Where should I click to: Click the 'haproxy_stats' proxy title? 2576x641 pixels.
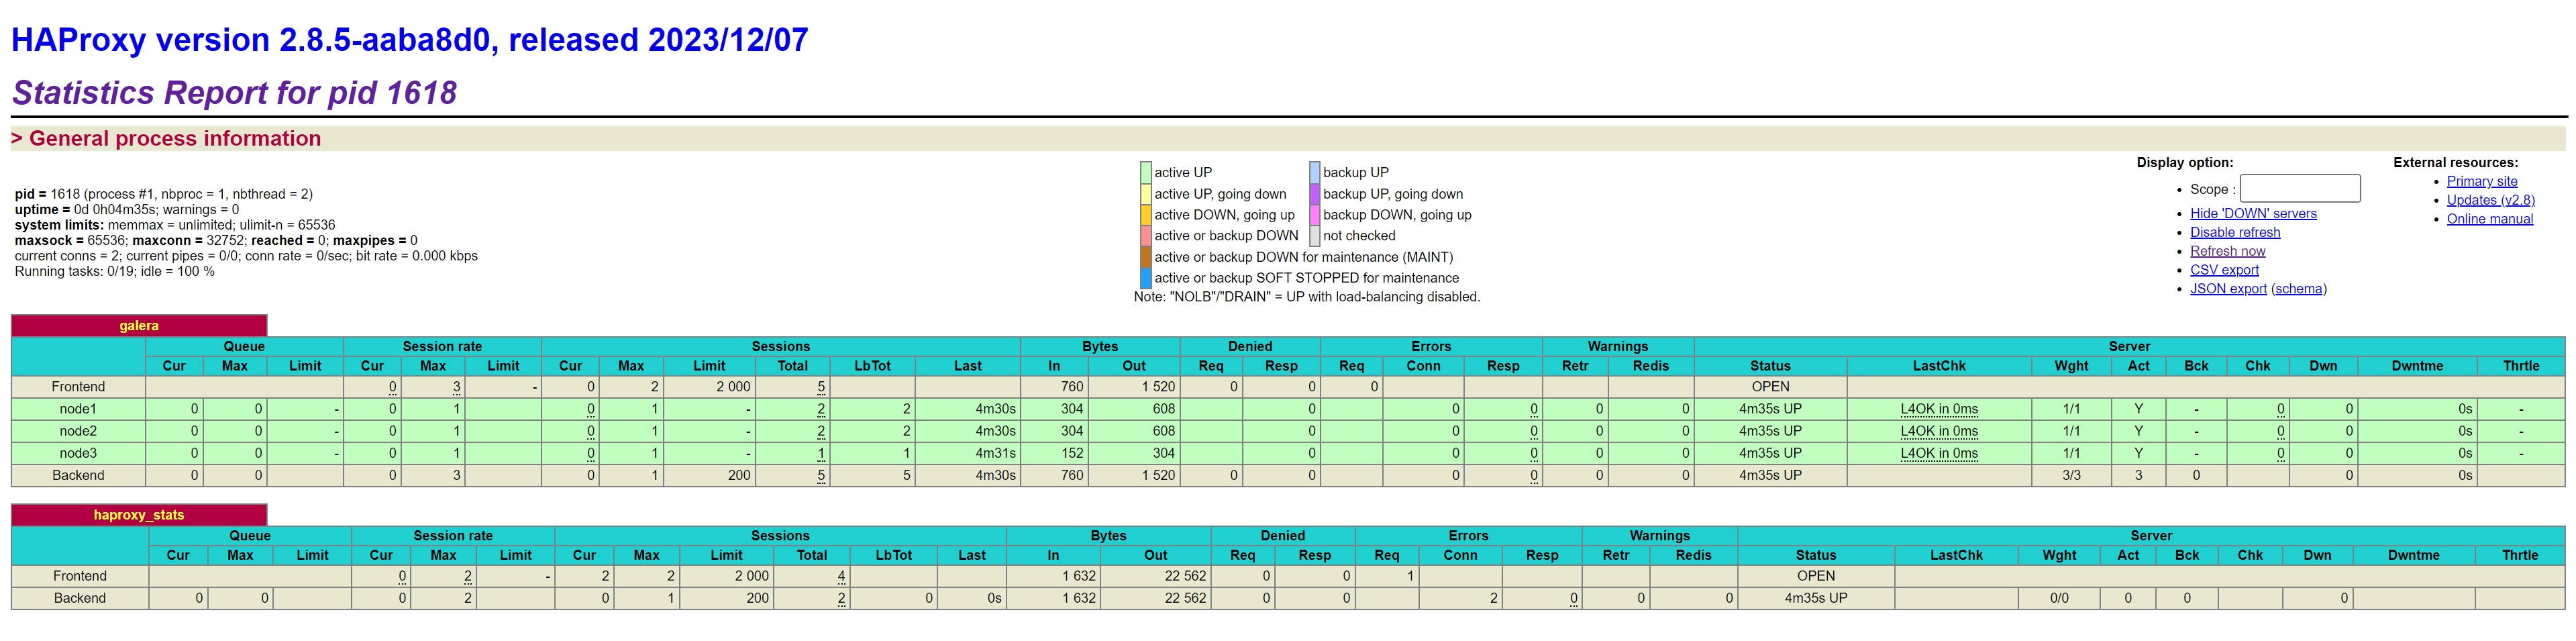coord(139,515)
